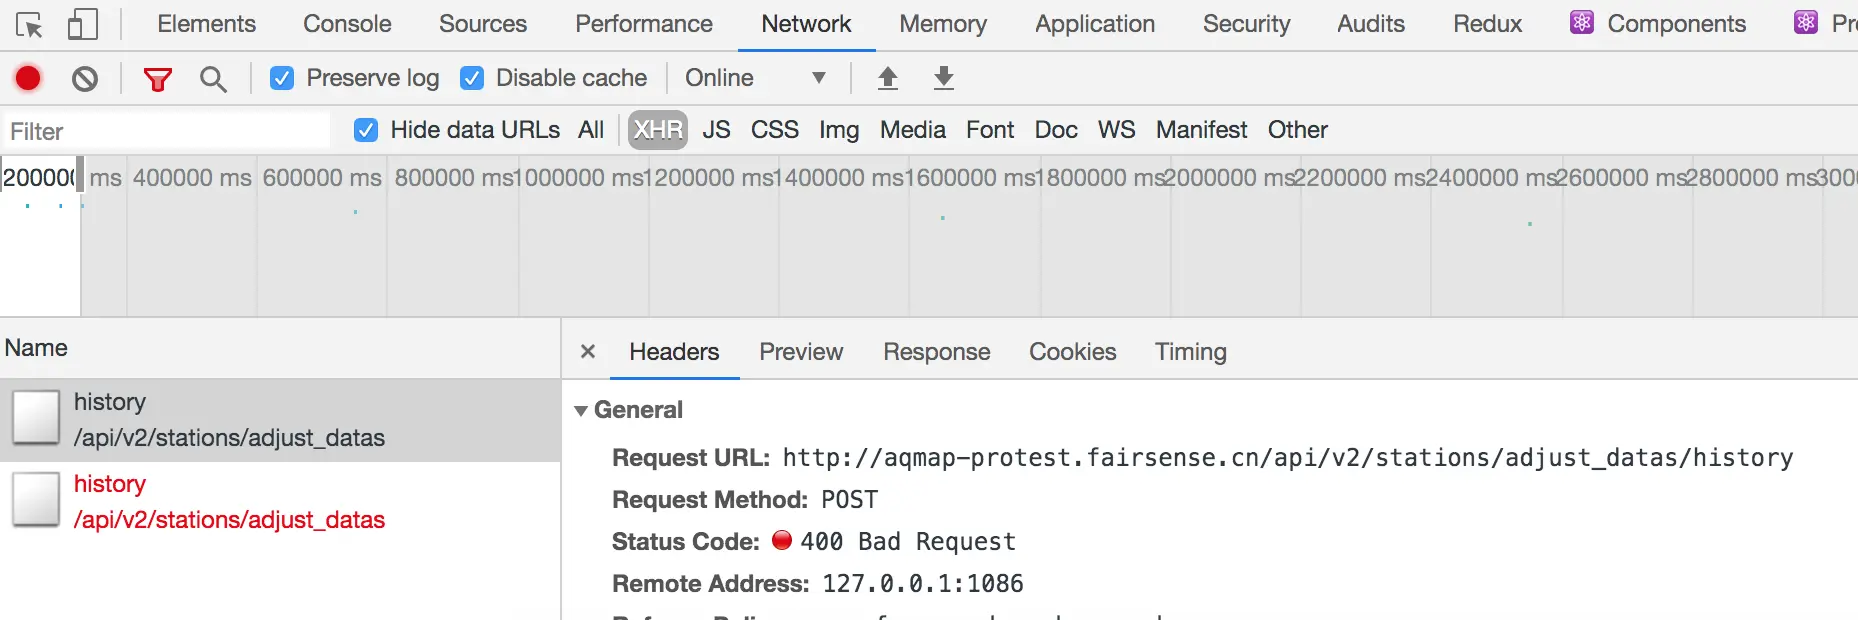Uncheck the Disable cache checkbox
Image resolution: width=1858 pixels, height=620 pixels.
pos(472,78)
